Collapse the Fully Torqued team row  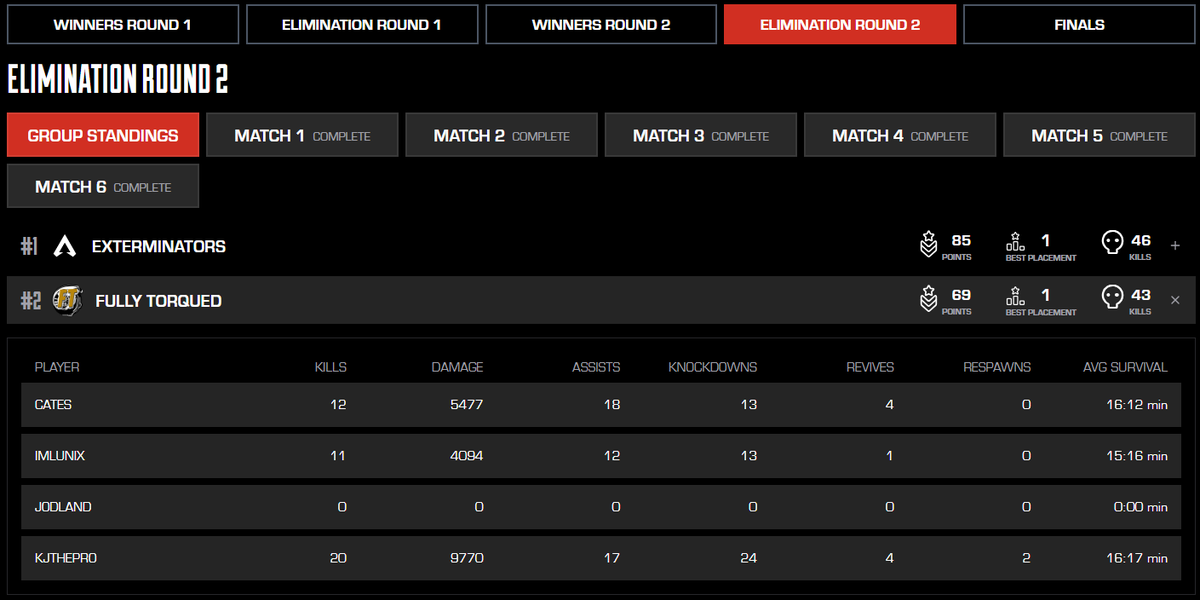[1175, 300]
